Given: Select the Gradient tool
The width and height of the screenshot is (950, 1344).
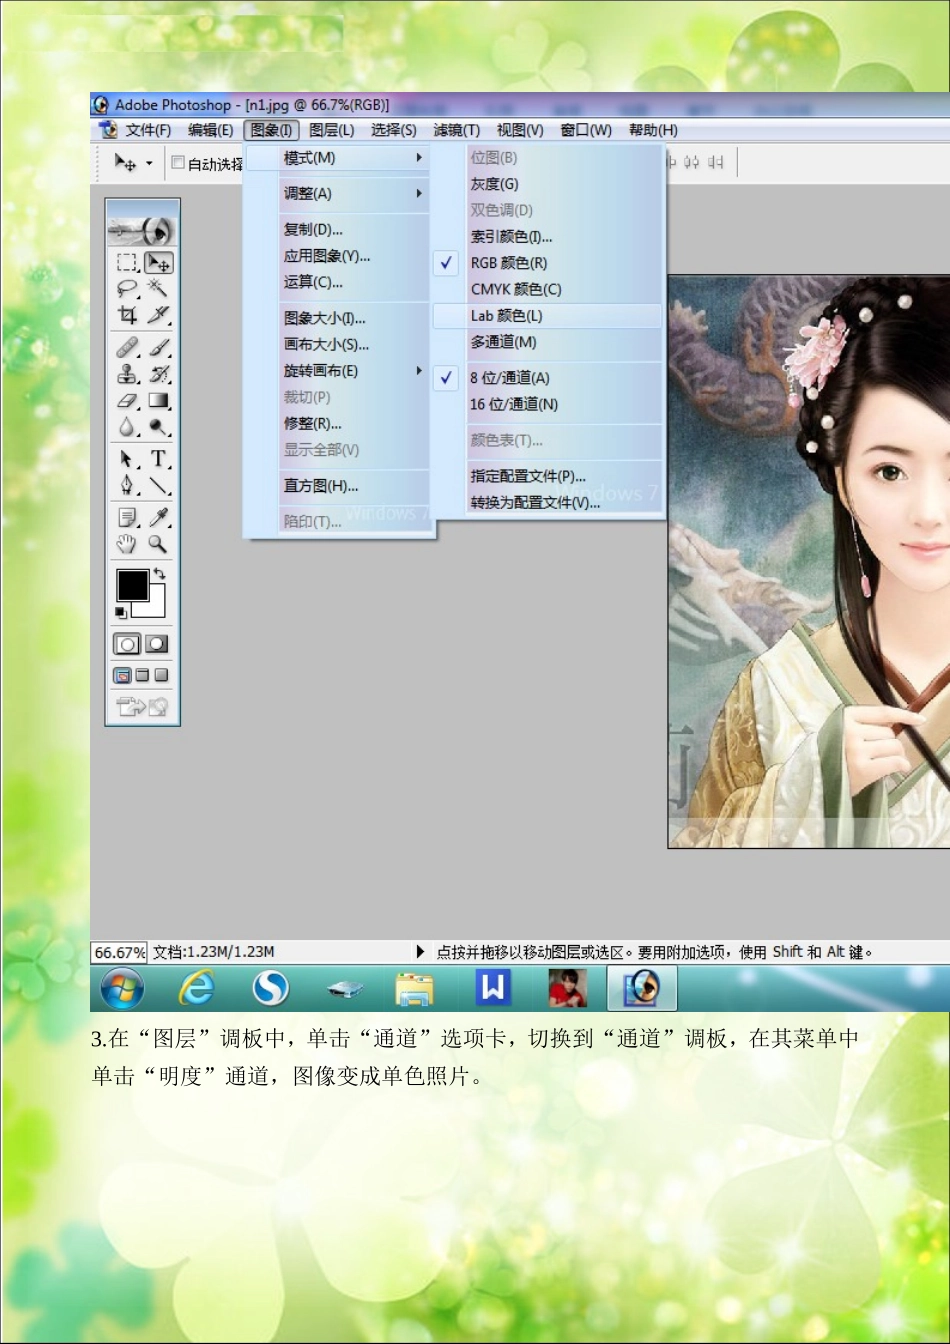Looking at the screenshot, I should (158, 401).
